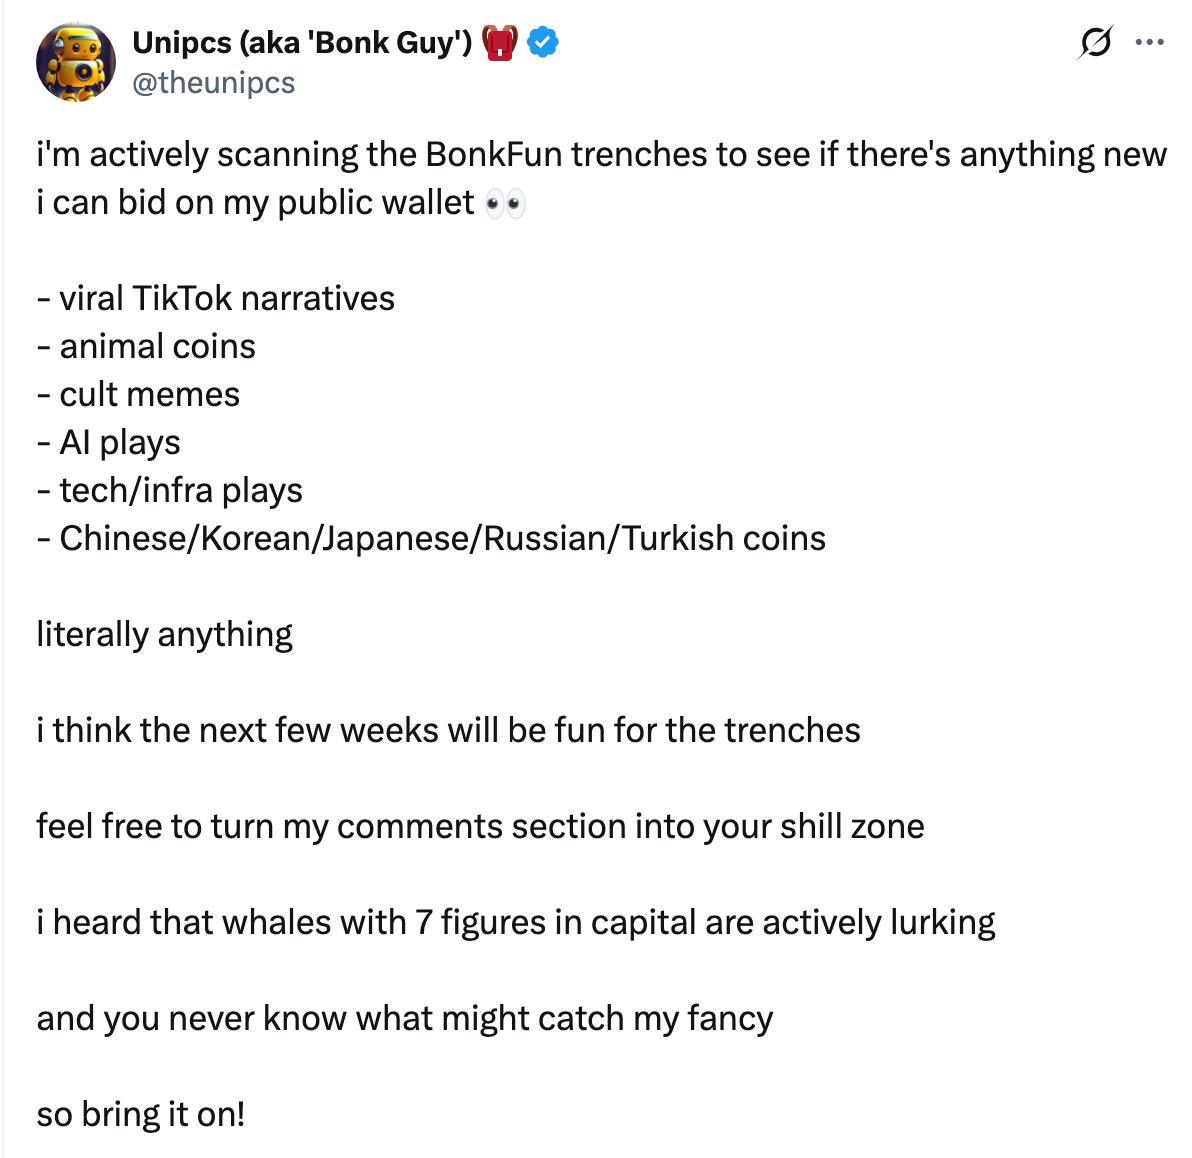1192x1158 pixels.
Task: Open the robot profile avatar
Action: 75,62
